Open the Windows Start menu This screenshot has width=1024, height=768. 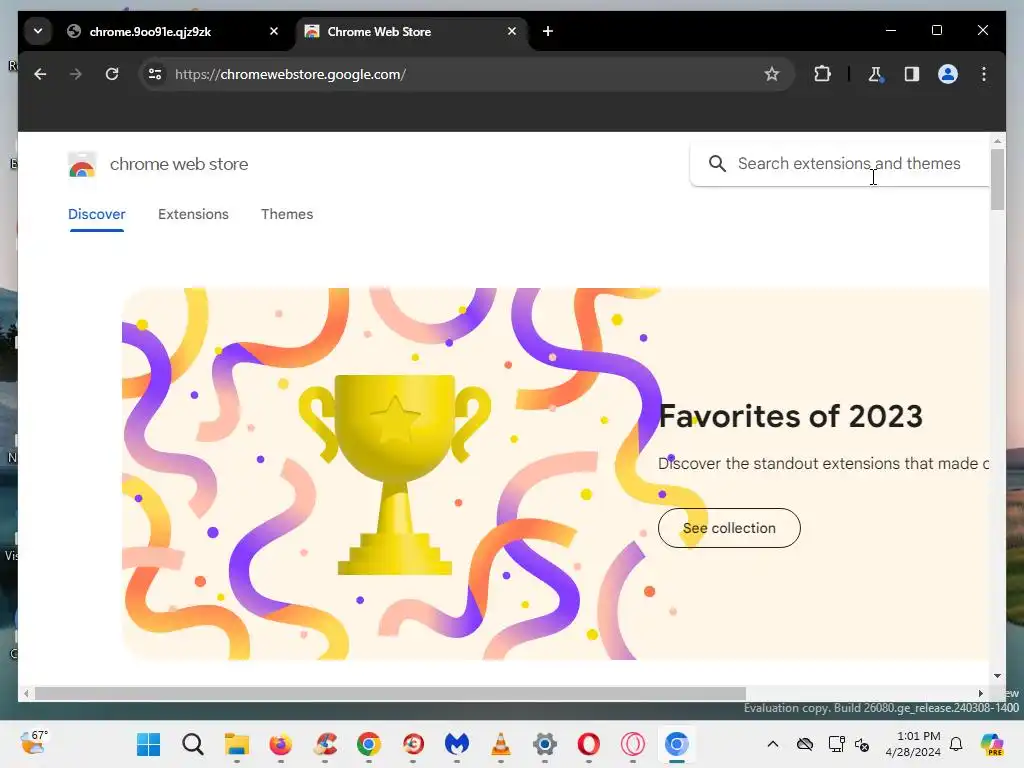pos(149,744)
